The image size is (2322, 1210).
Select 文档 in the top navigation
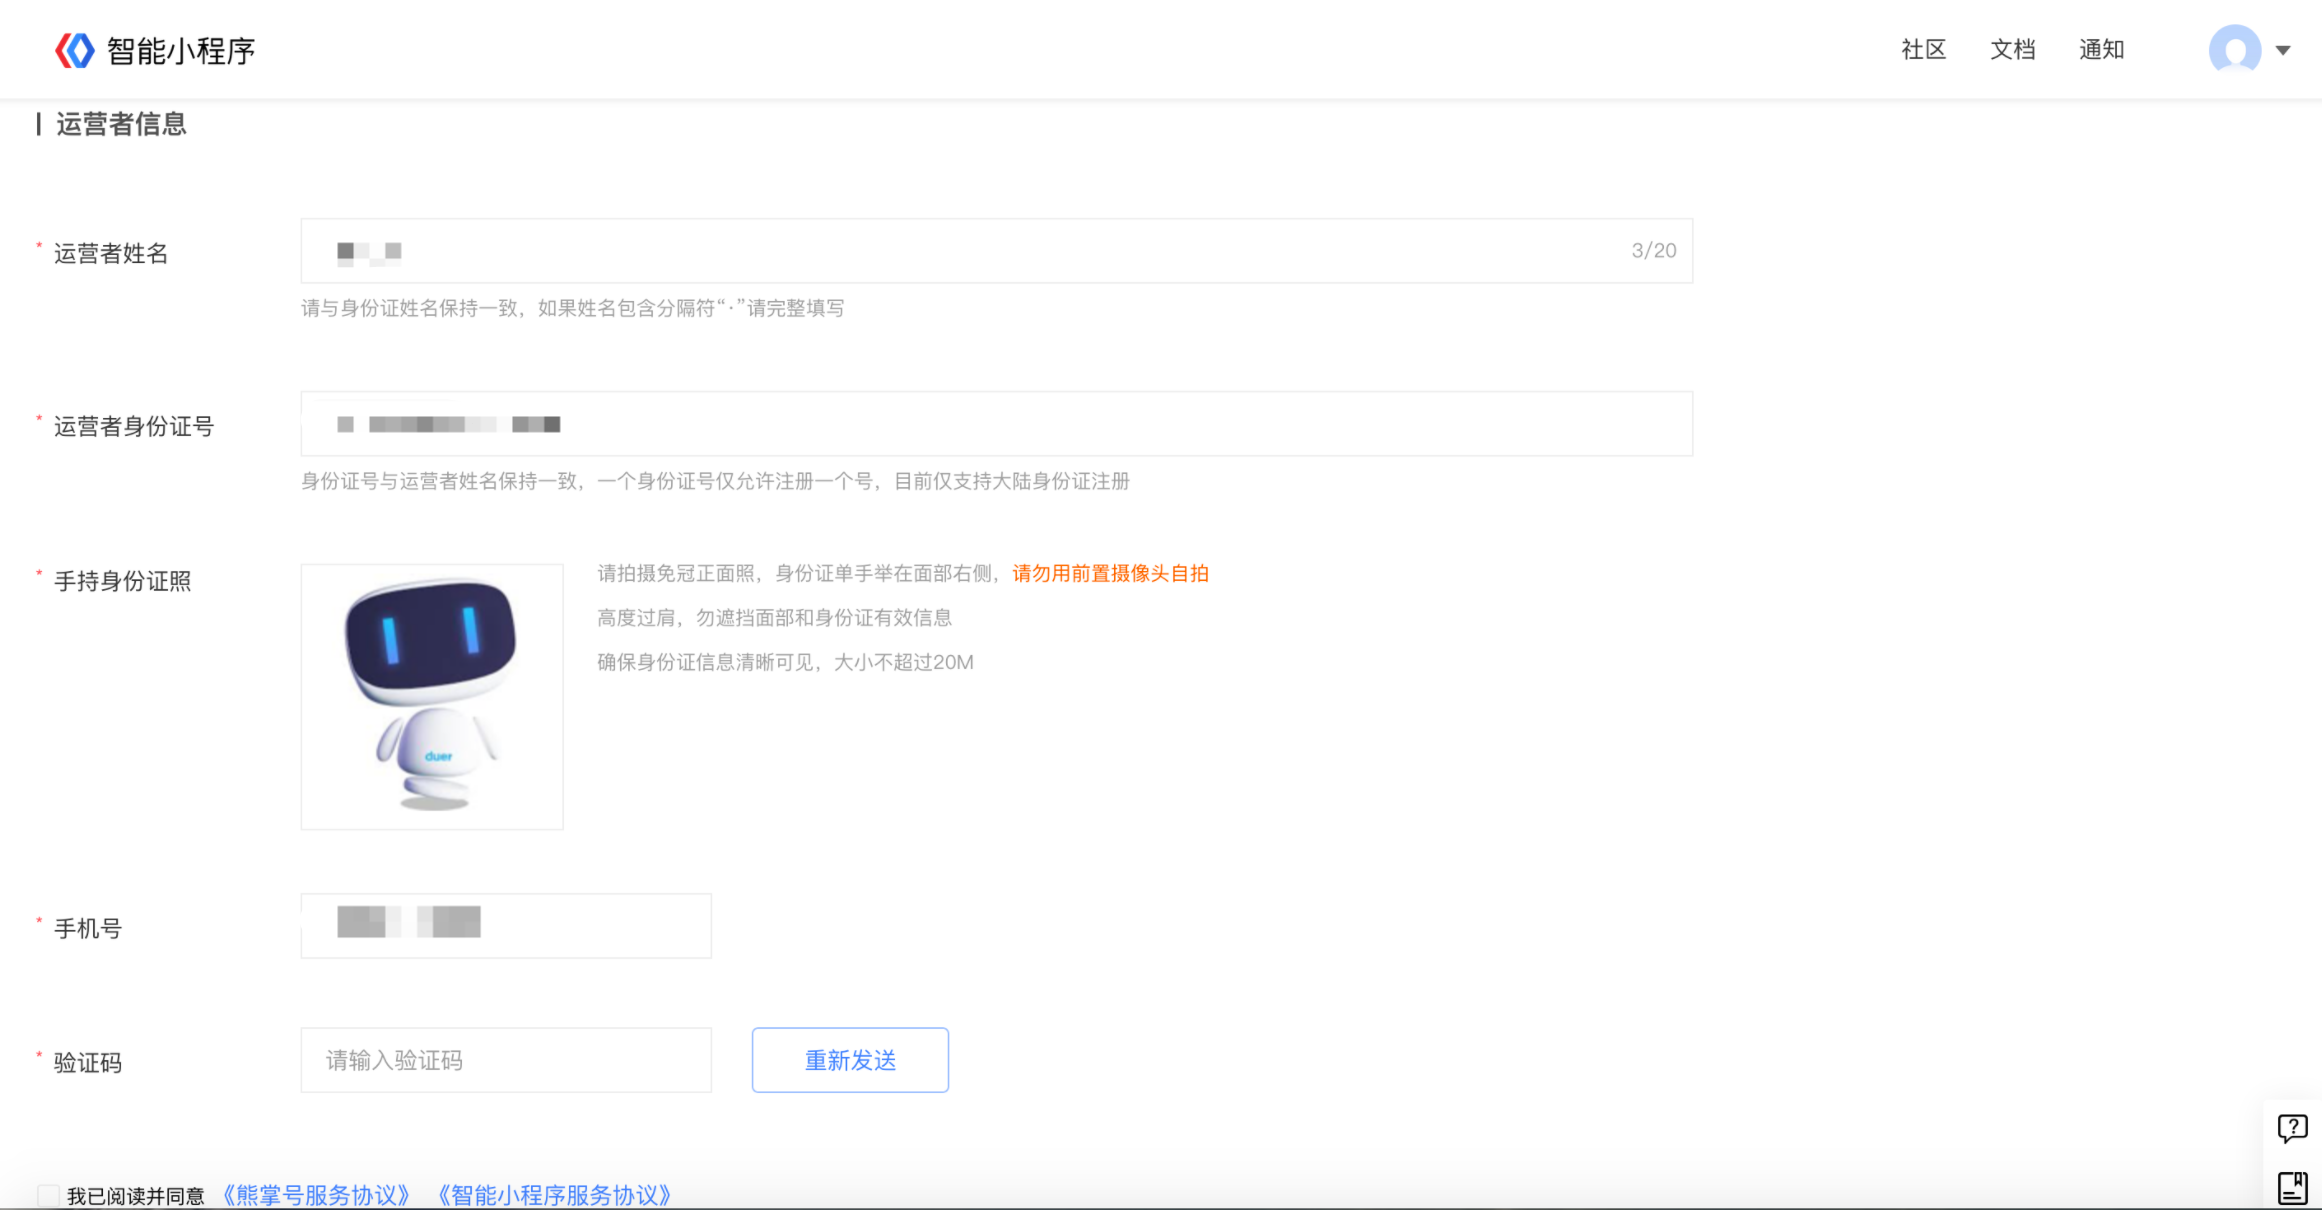coord(2013,49)
